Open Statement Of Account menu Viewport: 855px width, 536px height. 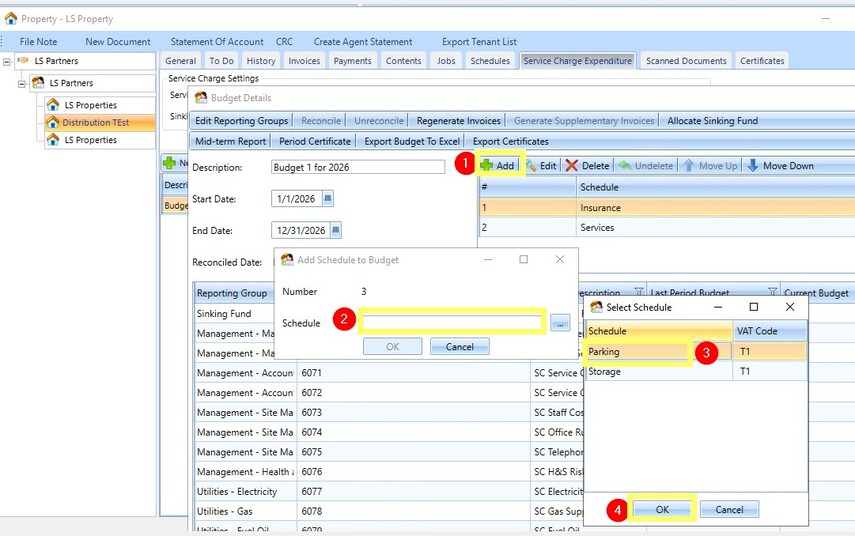click(x=216, y=41)
